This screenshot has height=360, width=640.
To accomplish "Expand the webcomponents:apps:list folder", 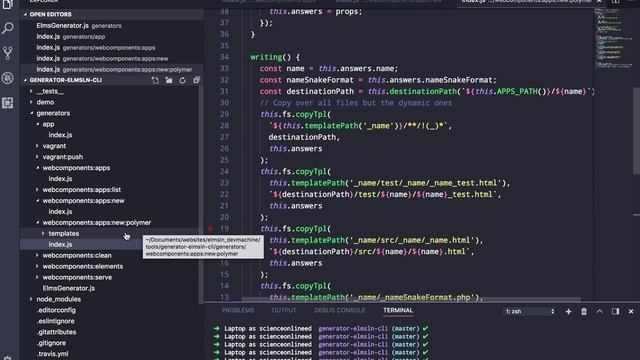I will coord(82,189).
